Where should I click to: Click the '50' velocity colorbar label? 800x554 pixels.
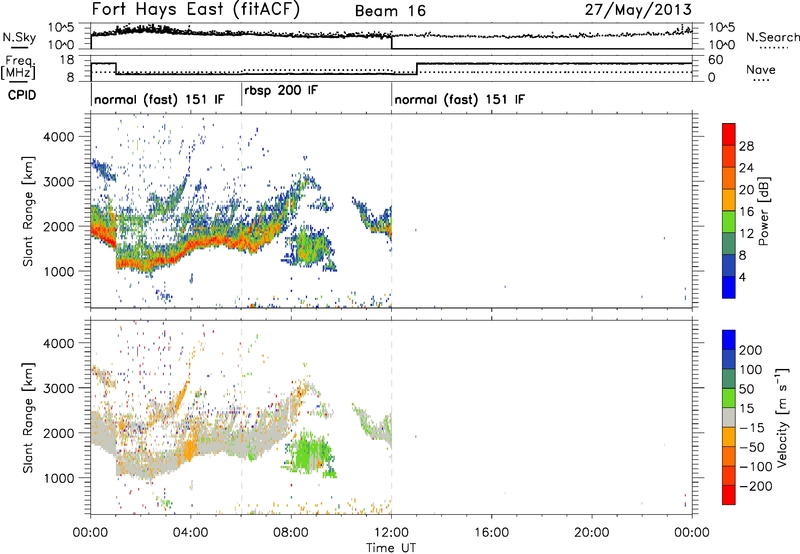coord(746,389)
